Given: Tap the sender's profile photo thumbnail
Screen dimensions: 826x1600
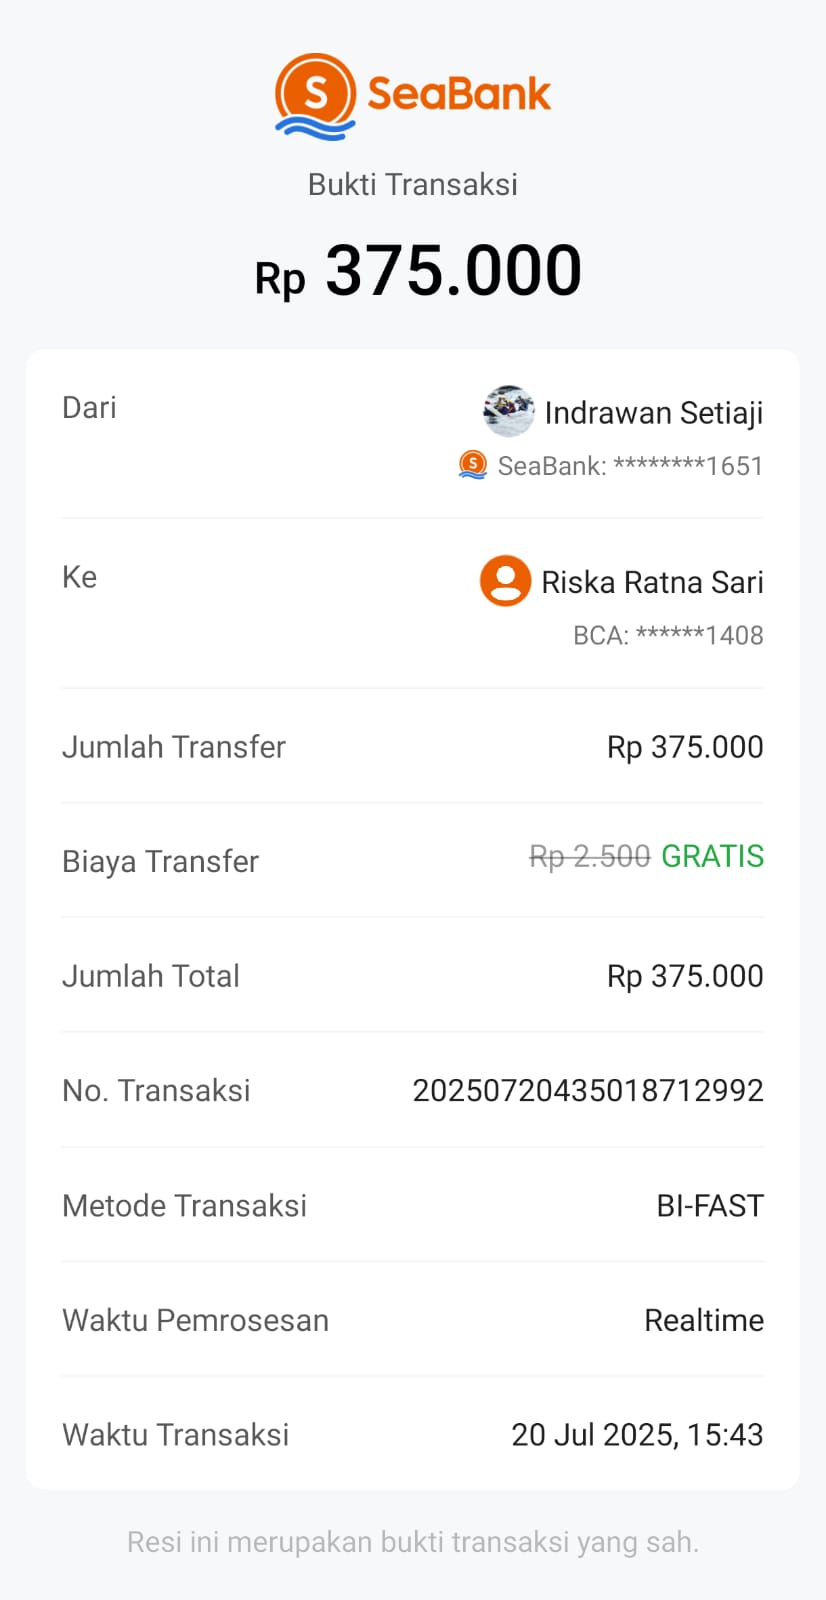Looking at the screenshot, I should point(508,411).
